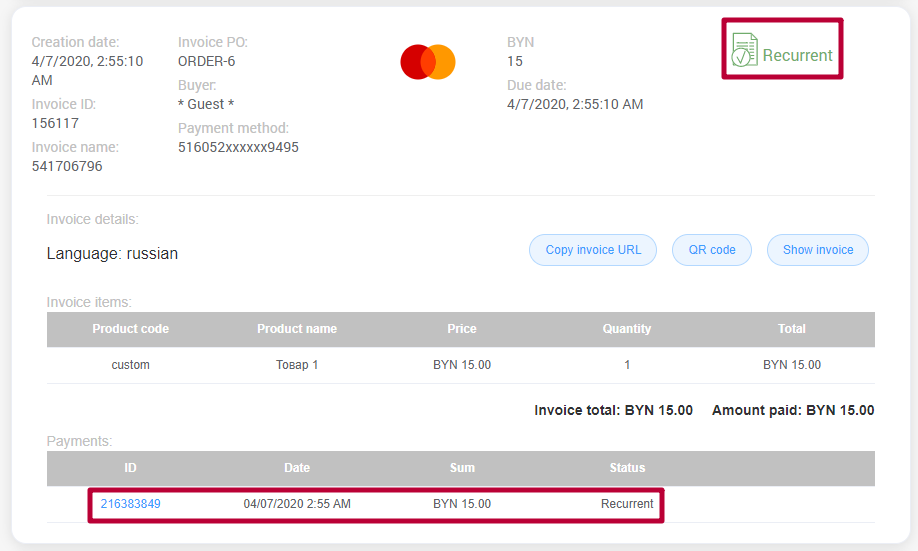
Task: Click the Show invoice button
Action: click(x=817, y=250)
